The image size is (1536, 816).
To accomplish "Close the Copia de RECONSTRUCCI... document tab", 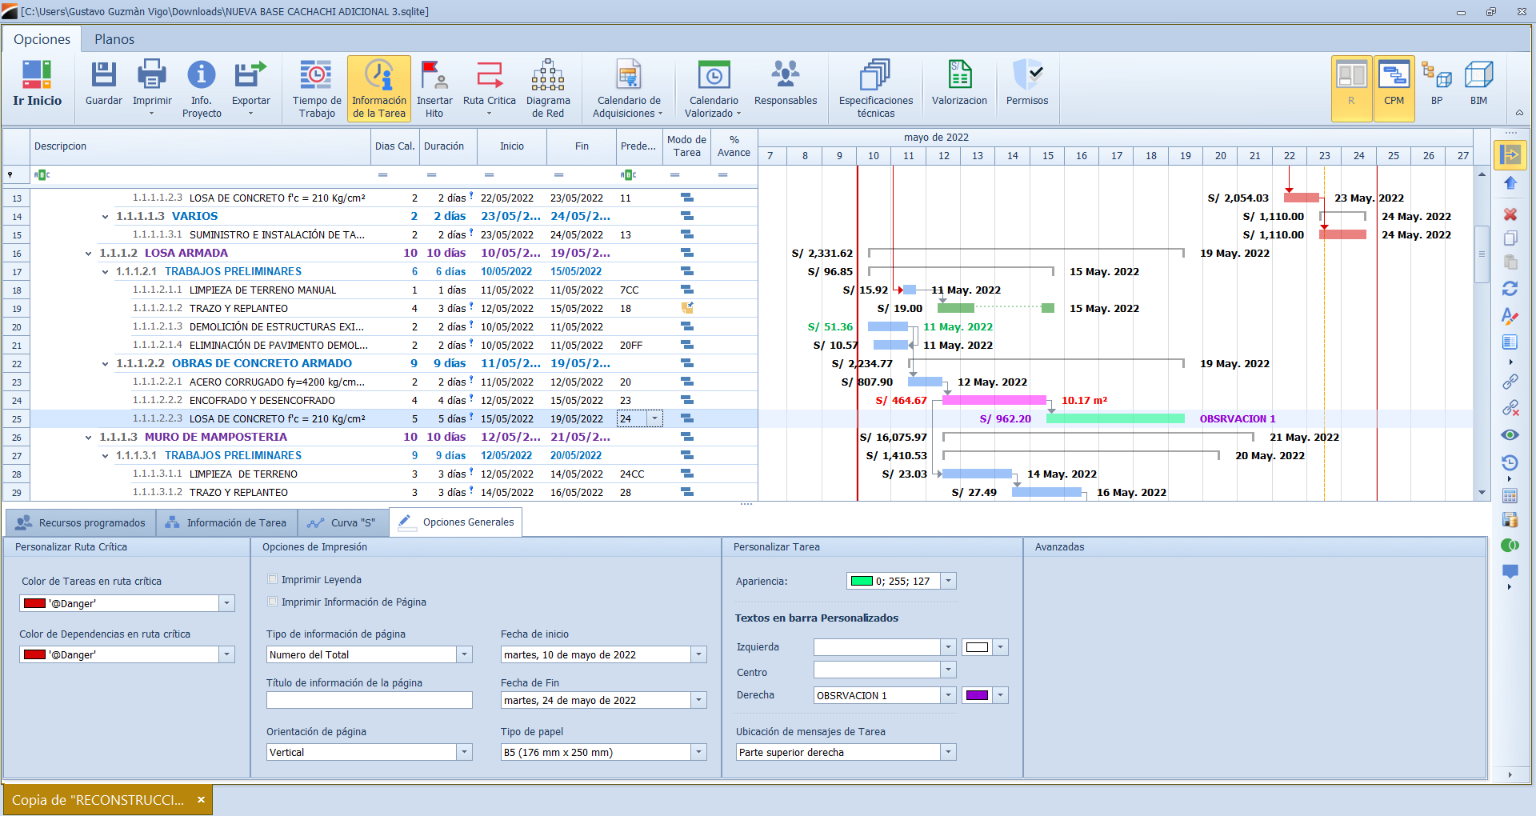I will pos(201,800).
